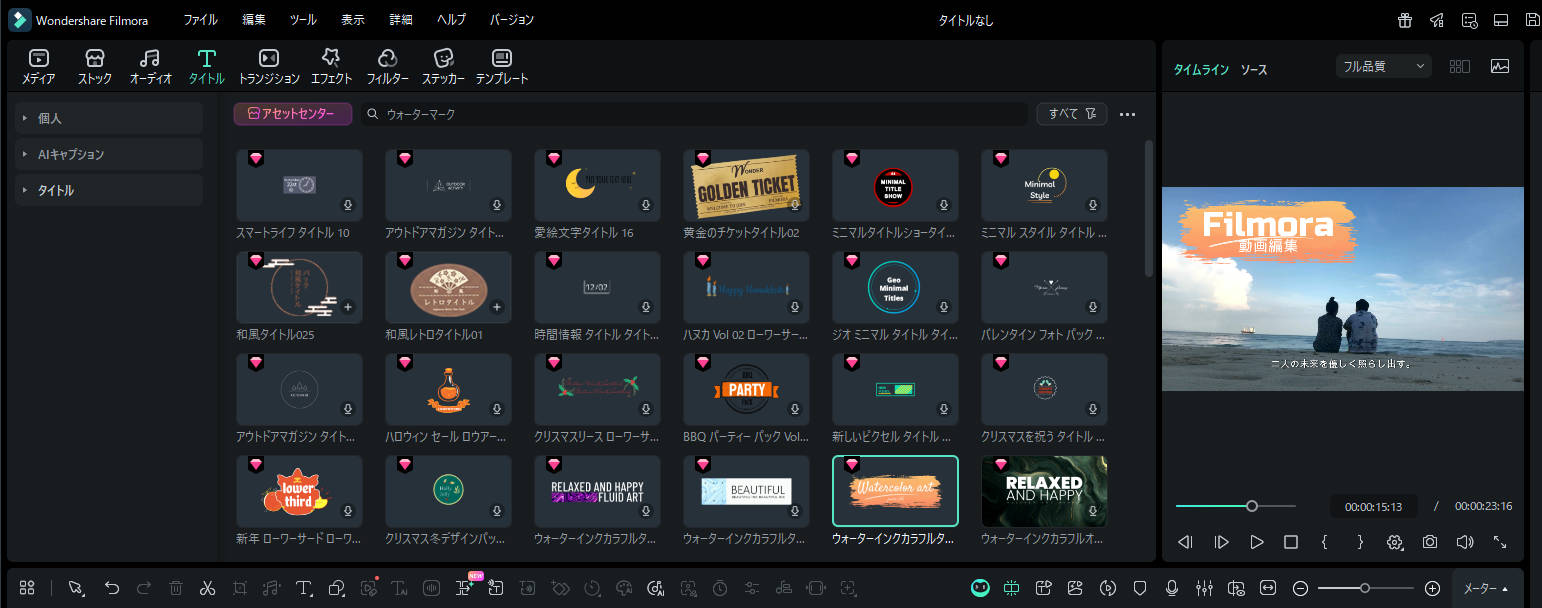
Task: Open the ステッカー stickers panel icon
Action: 443,66
